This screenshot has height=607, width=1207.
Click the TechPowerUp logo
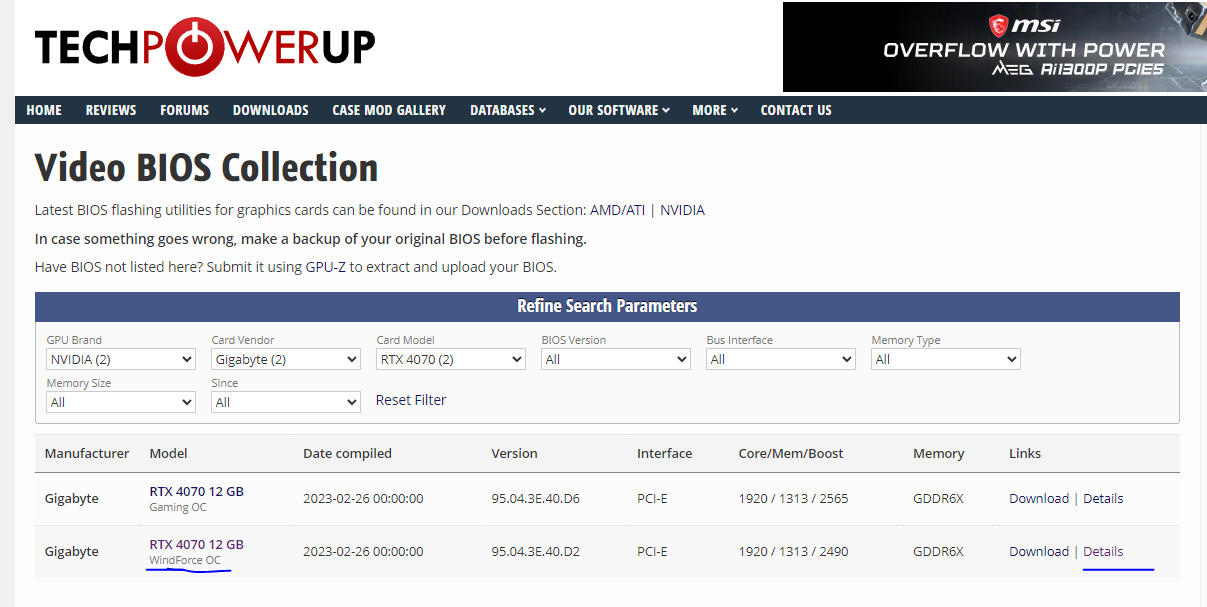click(x=205, y=45)
